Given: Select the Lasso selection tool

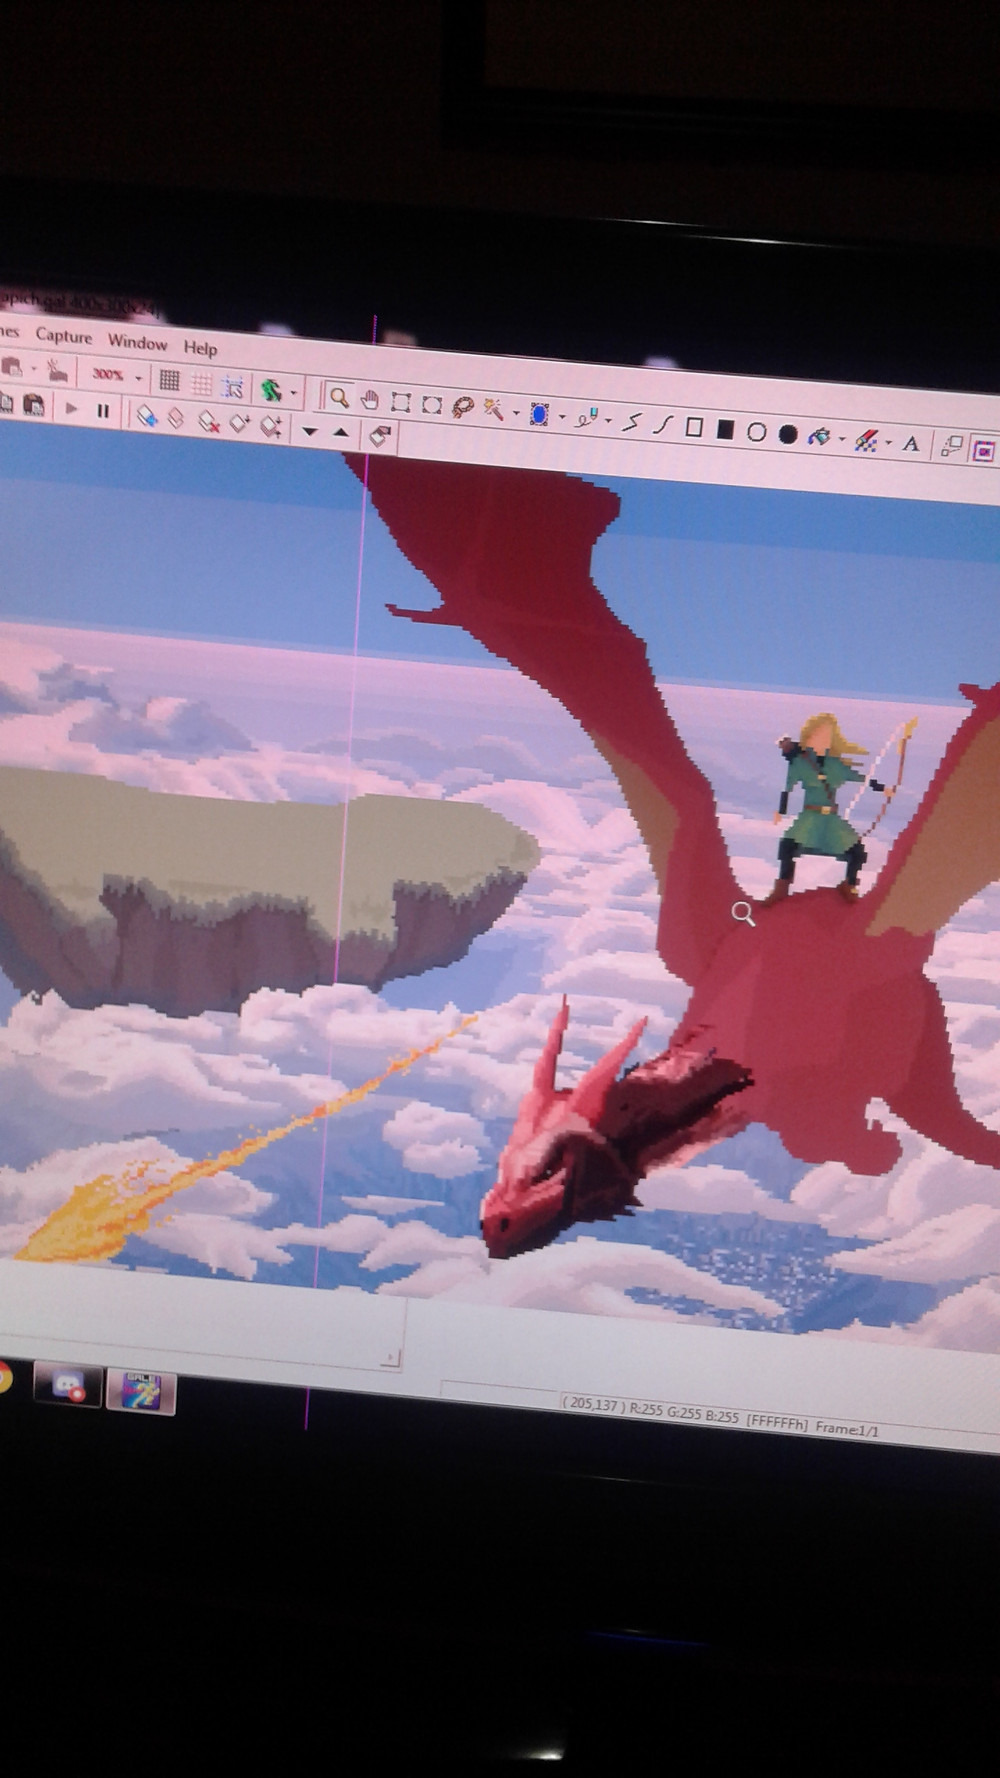Looking at the screenshot, I should pos(462,407).
